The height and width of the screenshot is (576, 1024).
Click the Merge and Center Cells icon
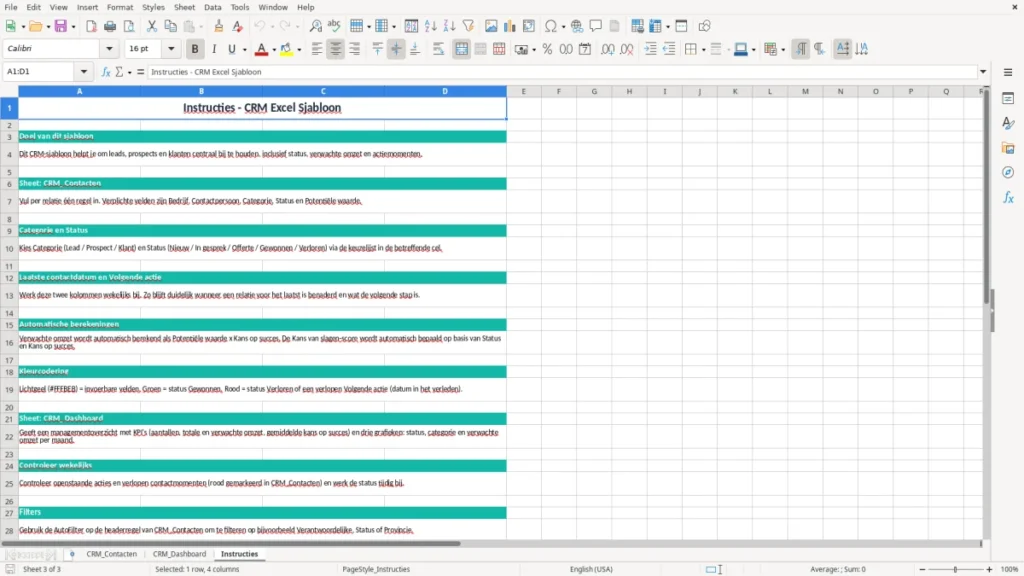click(462, 49)
